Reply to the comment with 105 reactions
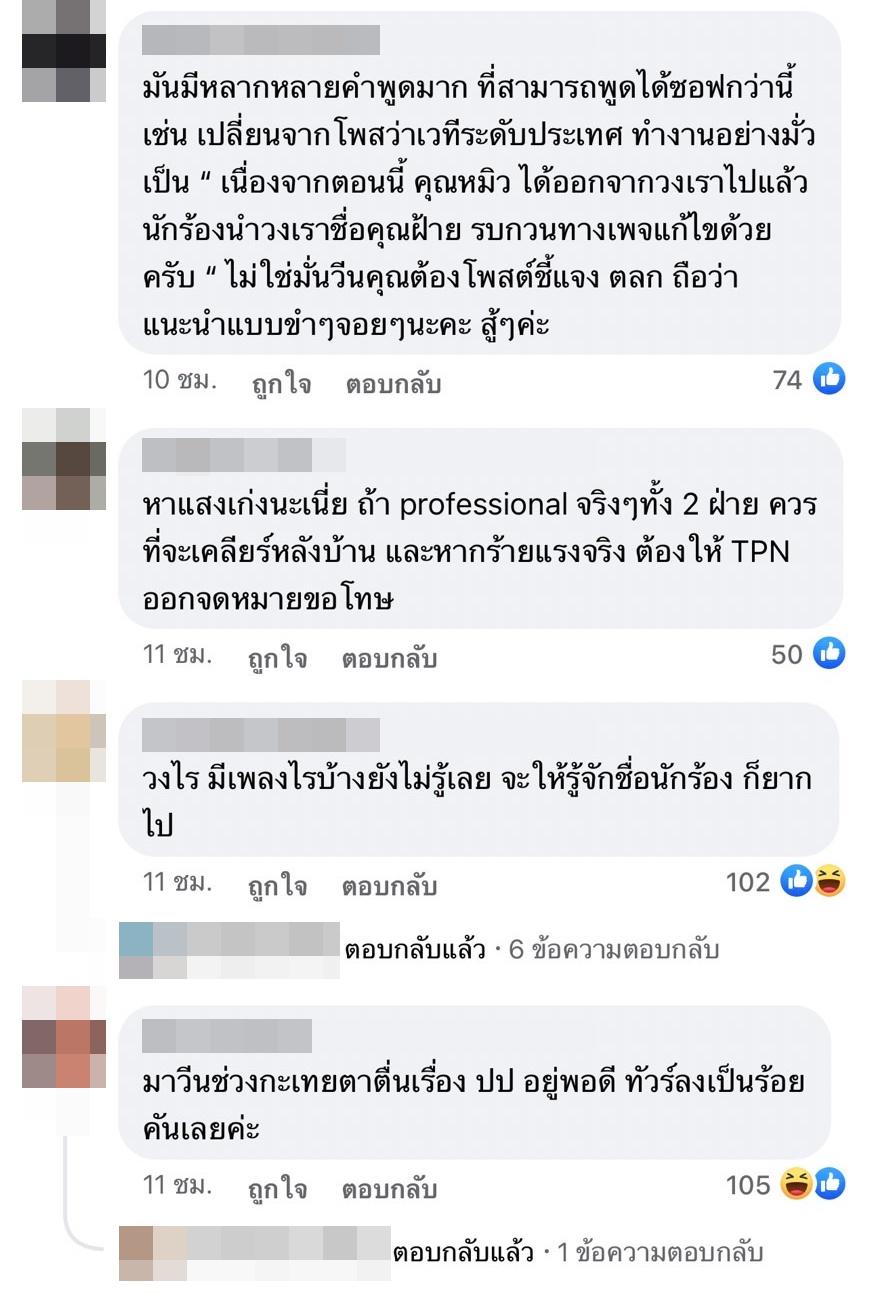 [389, 1189]
